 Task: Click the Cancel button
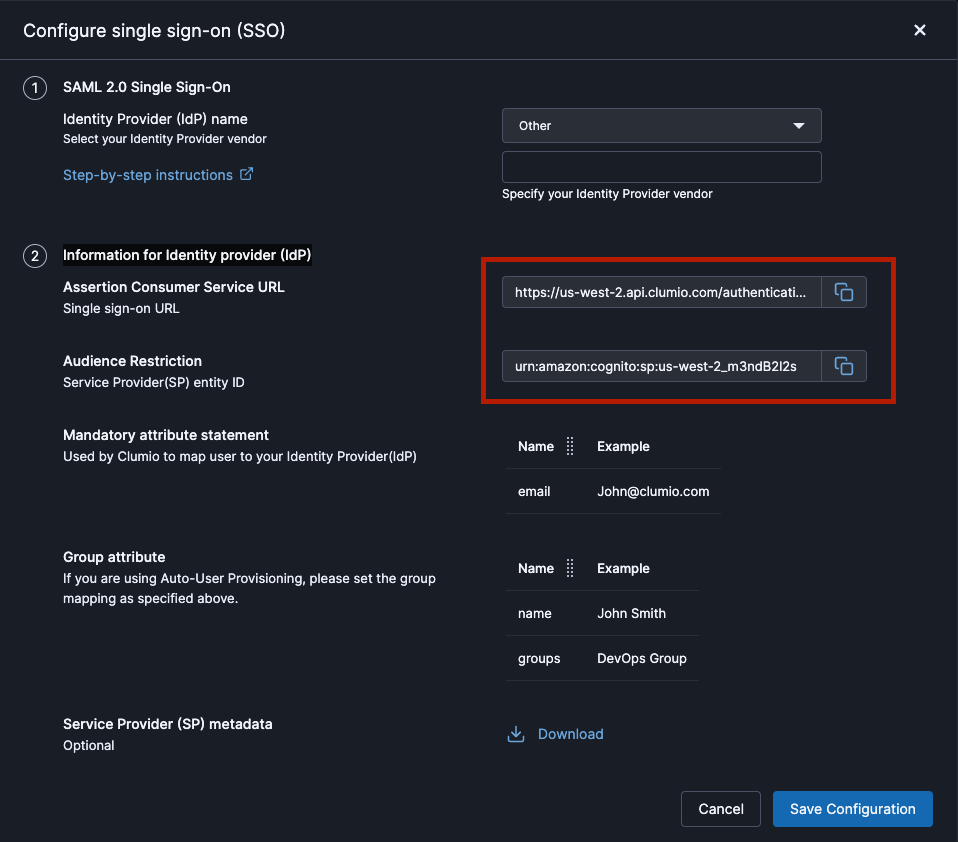click(720, 809)
